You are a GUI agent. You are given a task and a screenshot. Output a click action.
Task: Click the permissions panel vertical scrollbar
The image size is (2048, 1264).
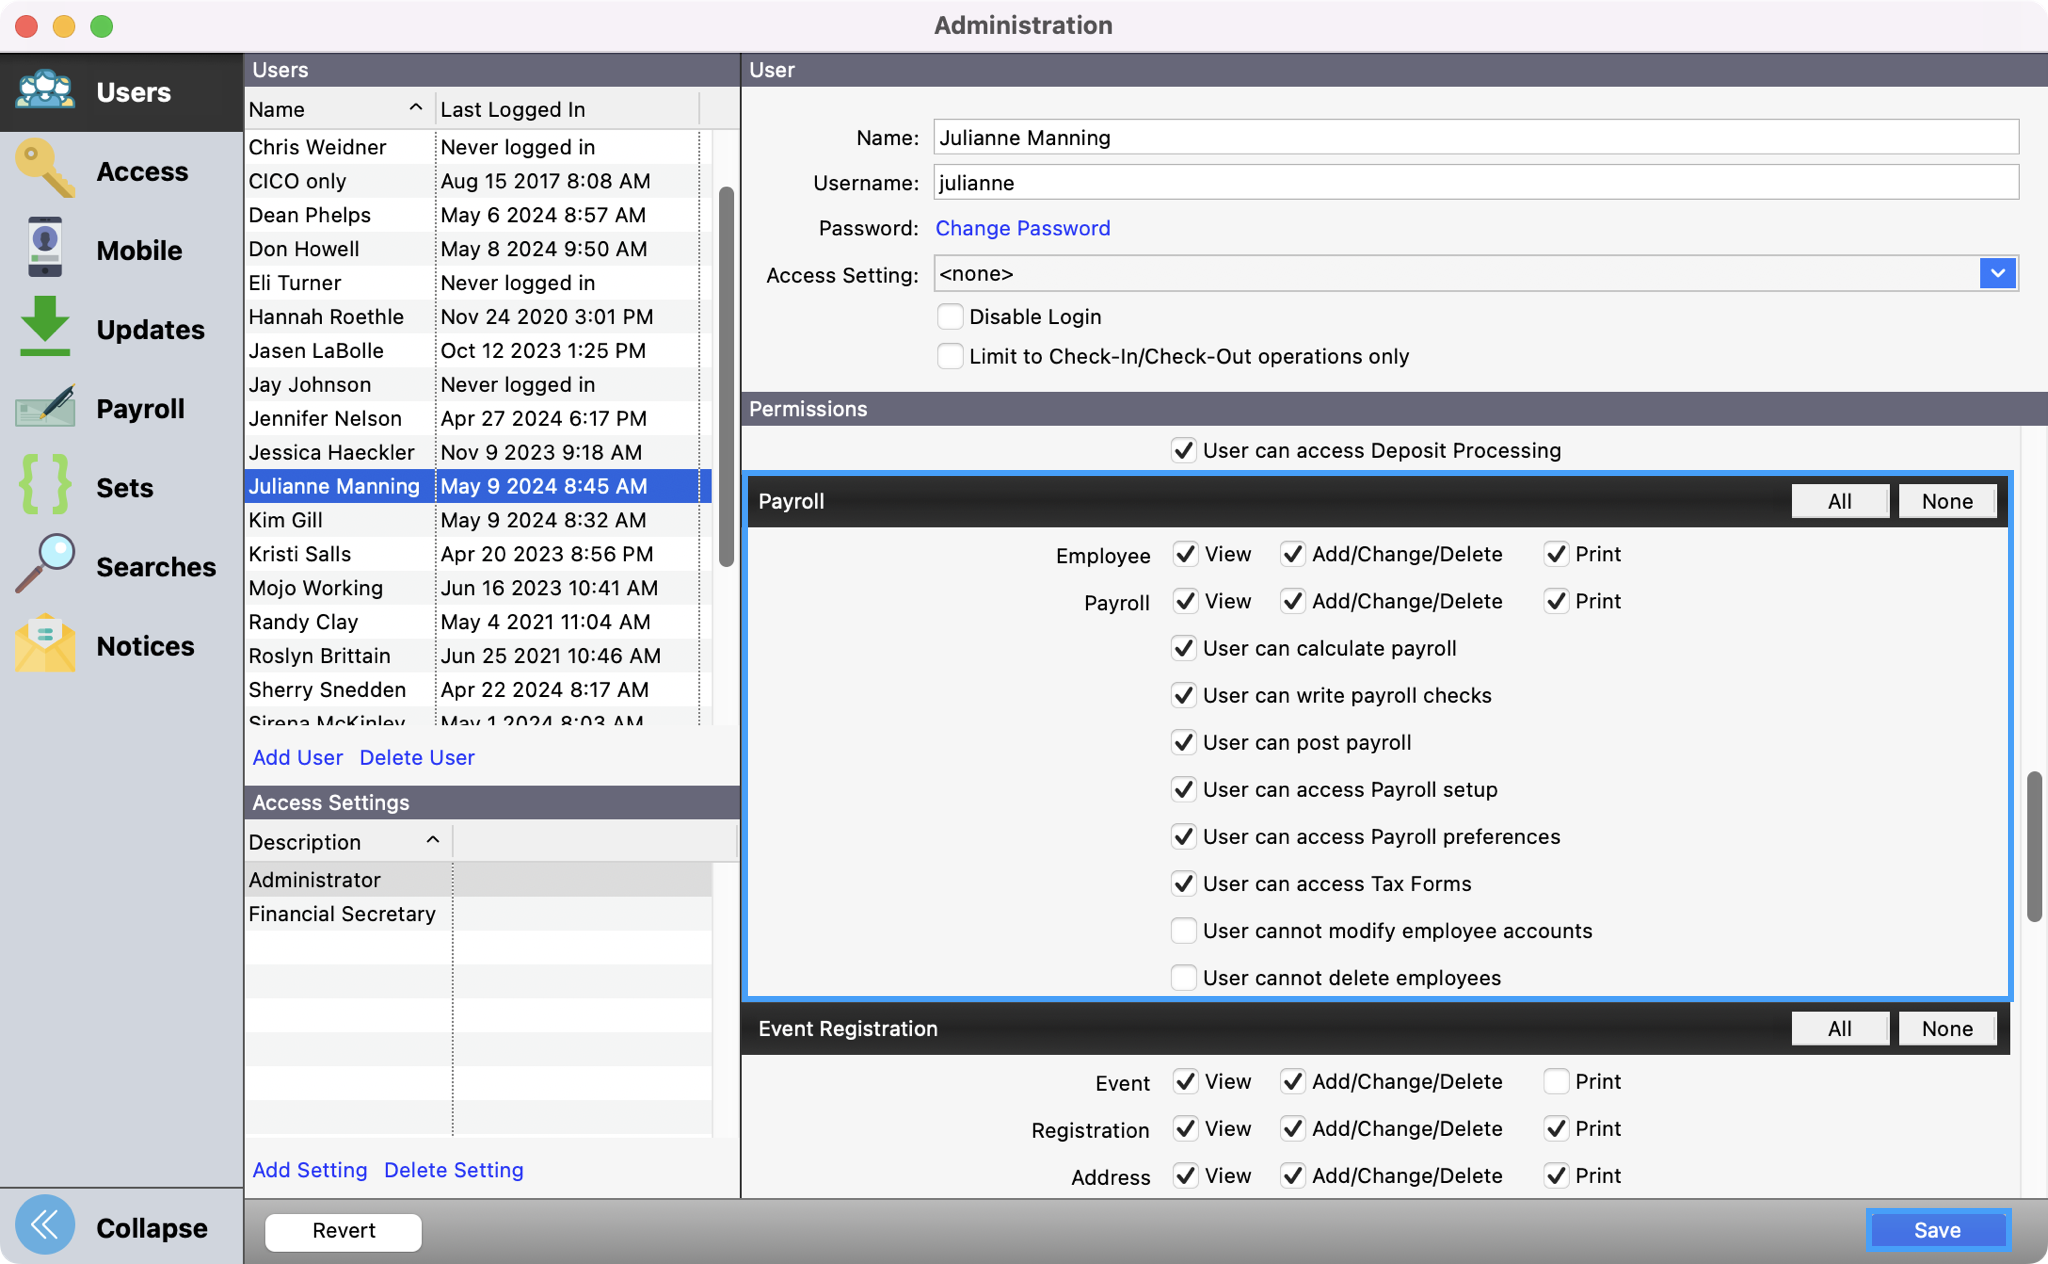pos(2034,846)
